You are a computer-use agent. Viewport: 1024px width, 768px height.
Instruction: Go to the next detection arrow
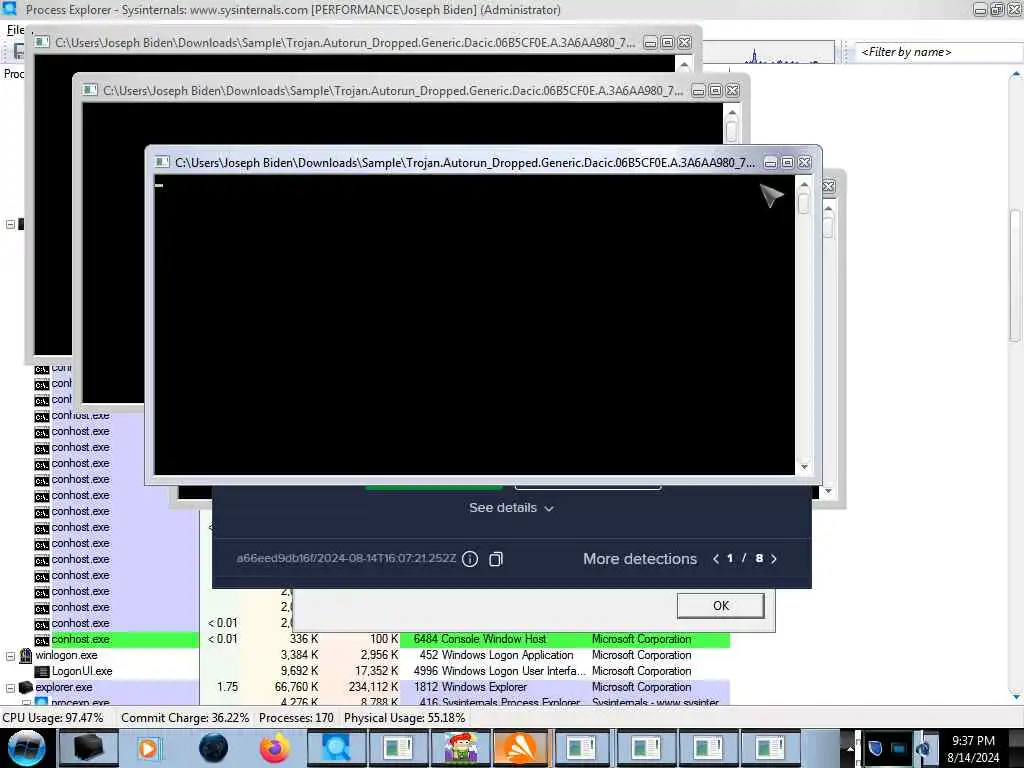(x=774, y=558)
